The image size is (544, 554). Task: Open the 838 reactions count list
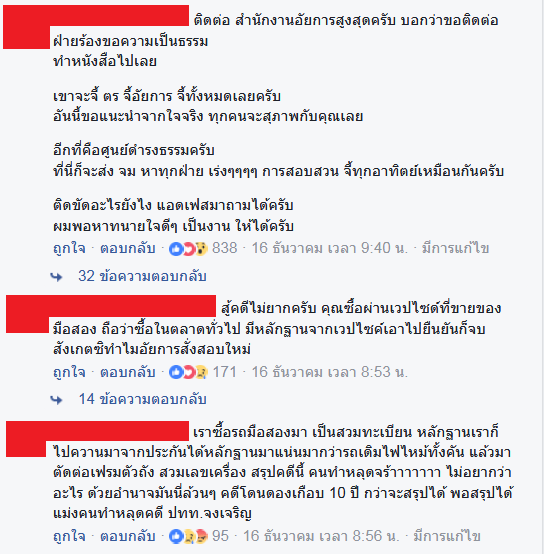coord(224,248)
